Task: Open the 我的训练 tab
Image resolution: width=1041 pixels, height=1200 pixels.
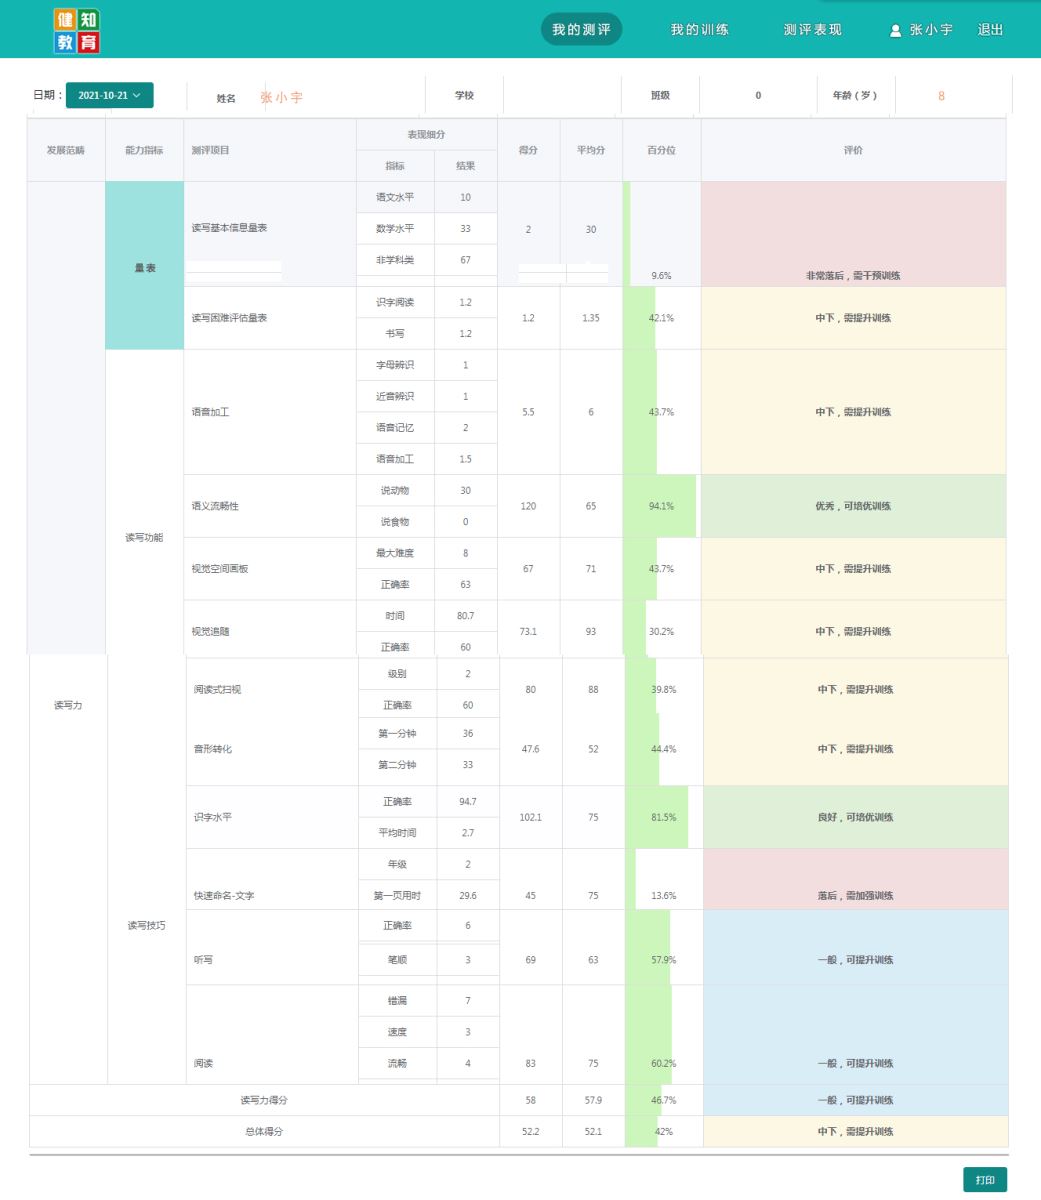Action: pos(699,30)
